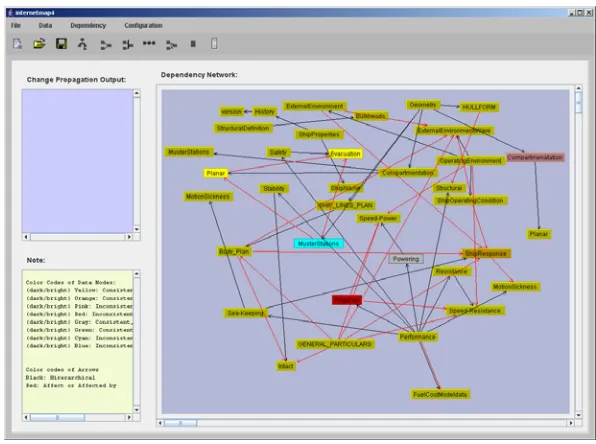Click the Resistance node
This screenshot has width=596, height=444.
tap(452, 271)
